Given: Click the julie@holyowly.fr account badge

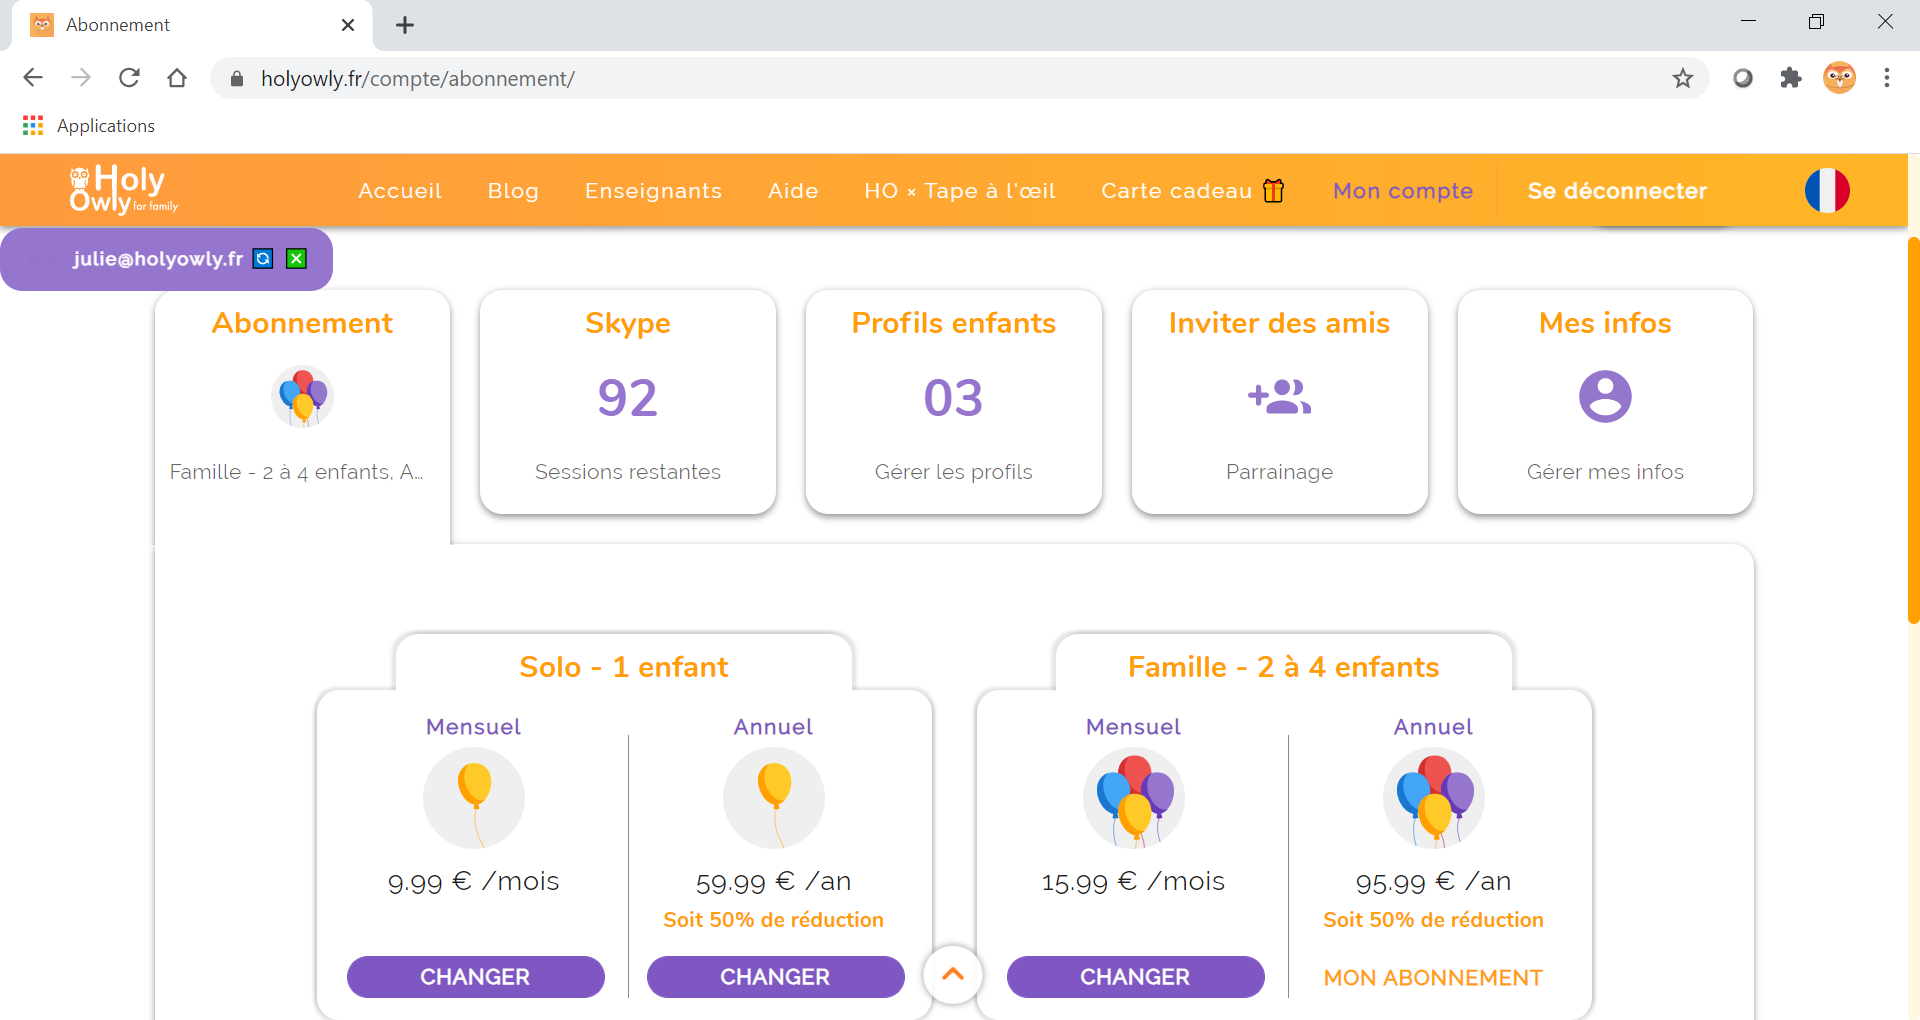Looking at the screenshot, I should tap(166, 259).
